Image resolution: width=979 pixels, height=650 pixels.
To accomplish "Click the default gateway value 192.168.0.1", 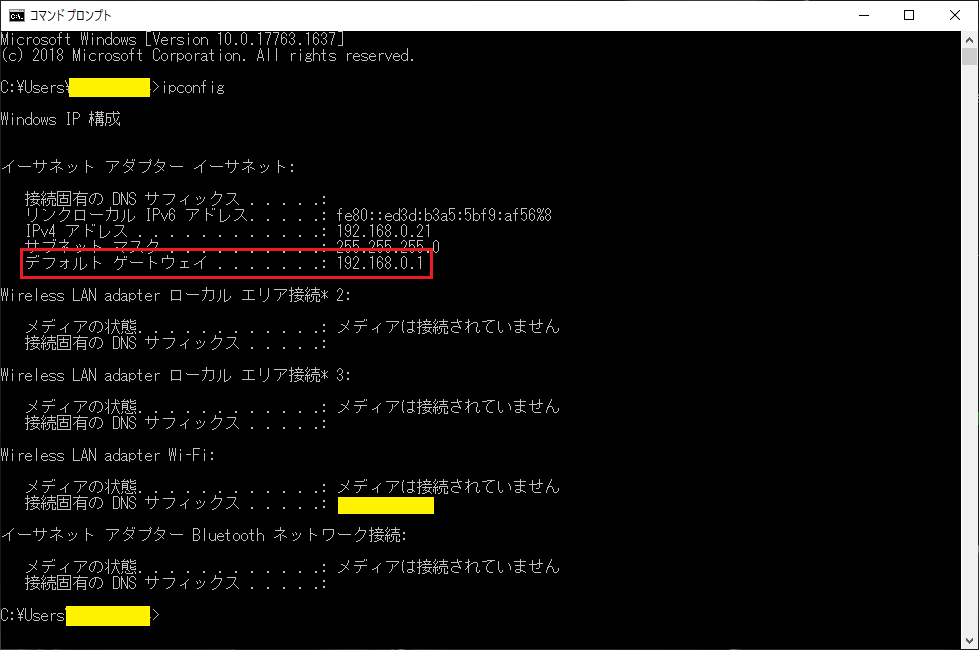I will click(380, 263).
